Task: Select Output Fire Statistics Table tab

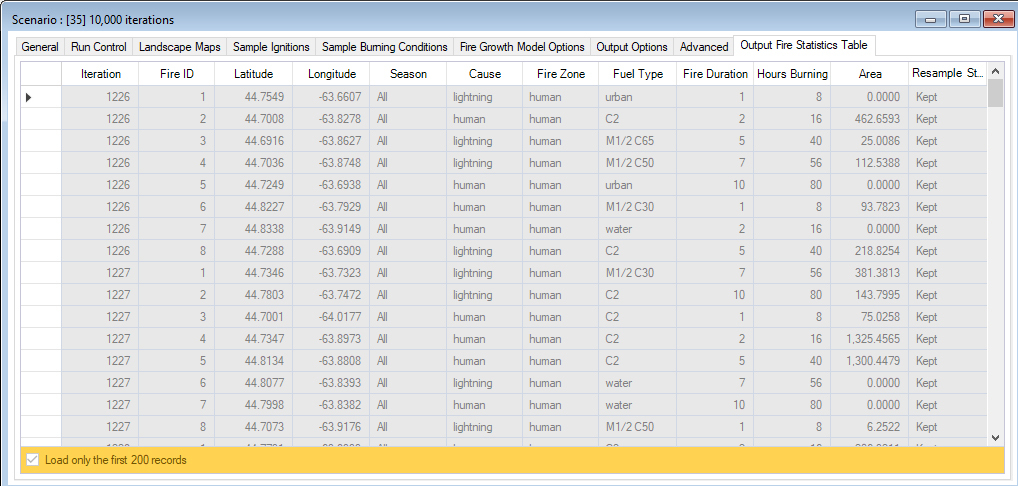Action: pyautogui.click(x=805, y=45)
